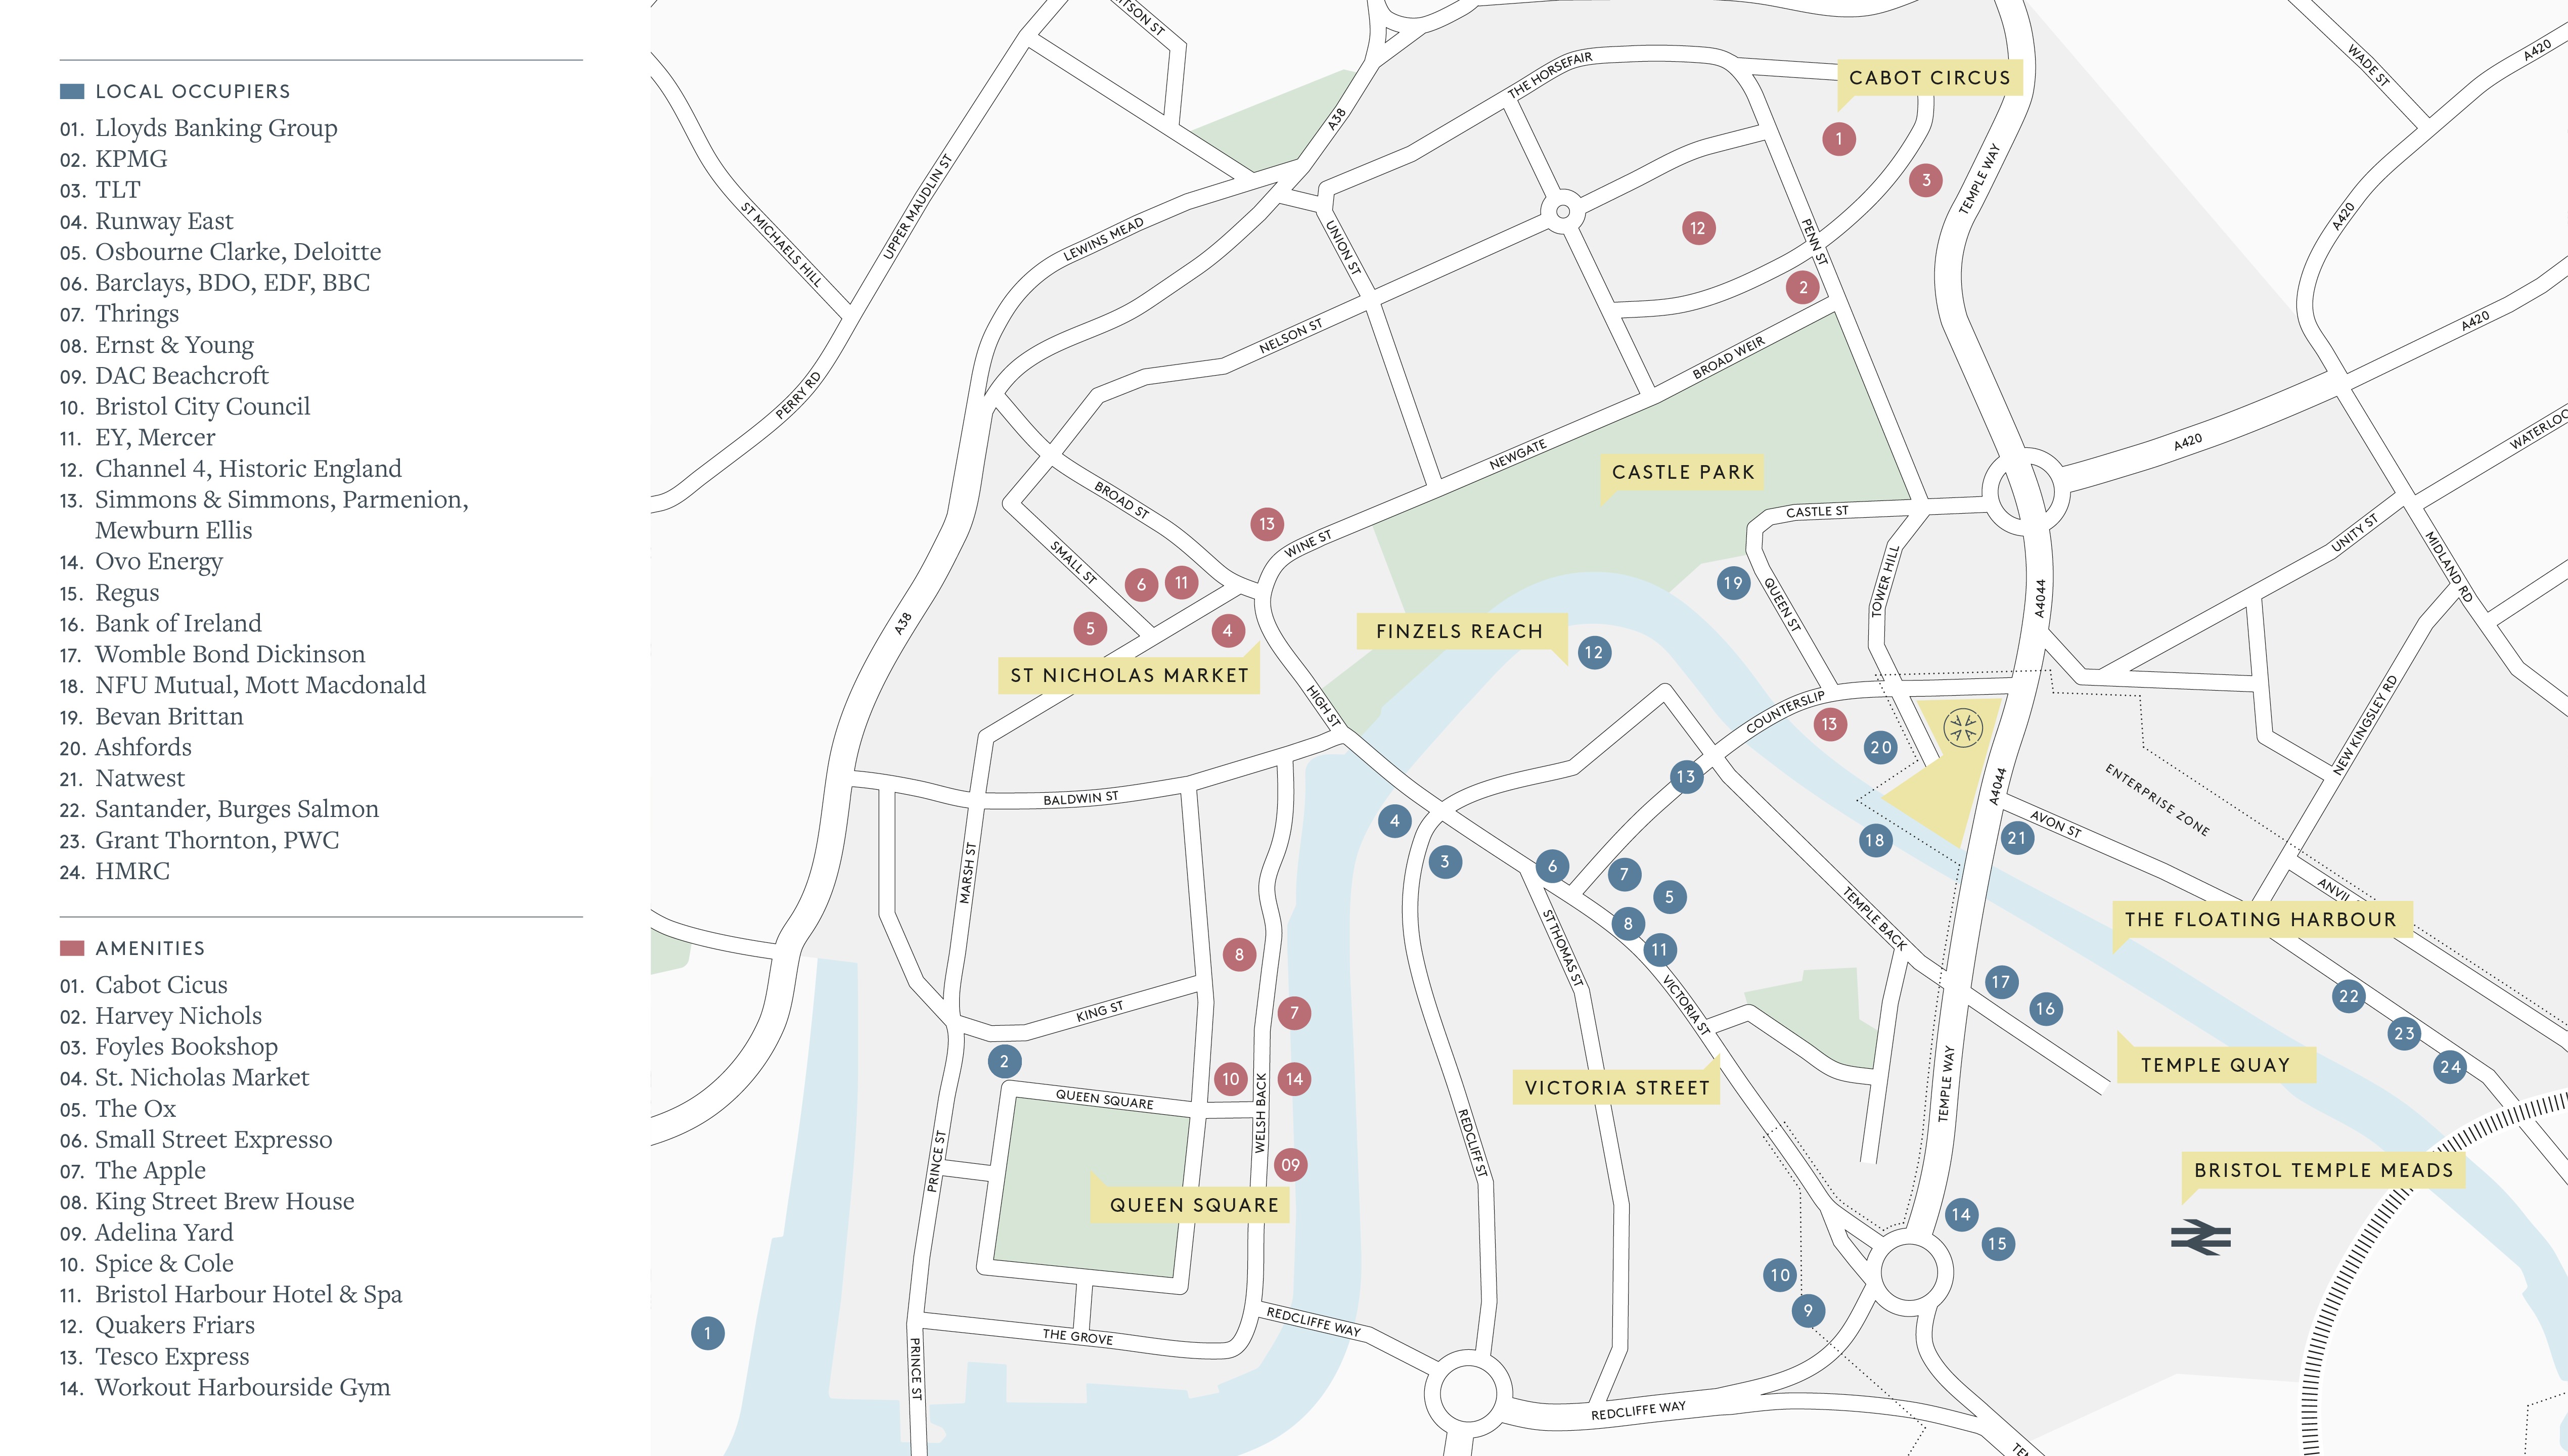The width and height of the screenshot is (2568, 1456).
Task: Select blue marker 13 near Counterslip
Action: 1686,777
